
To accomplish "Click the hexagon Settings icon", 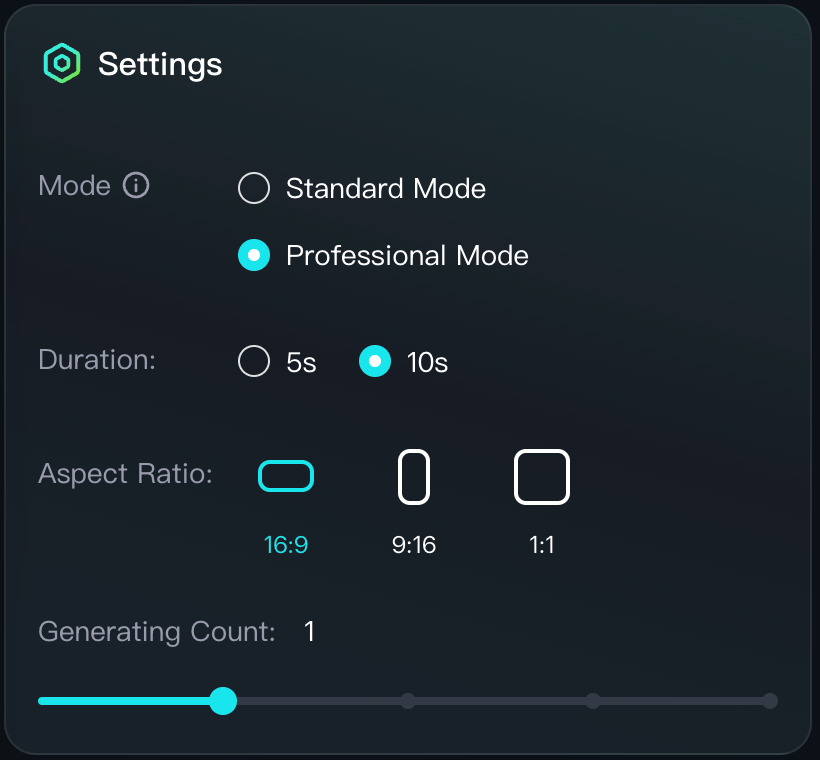I will tap(62, 63).
